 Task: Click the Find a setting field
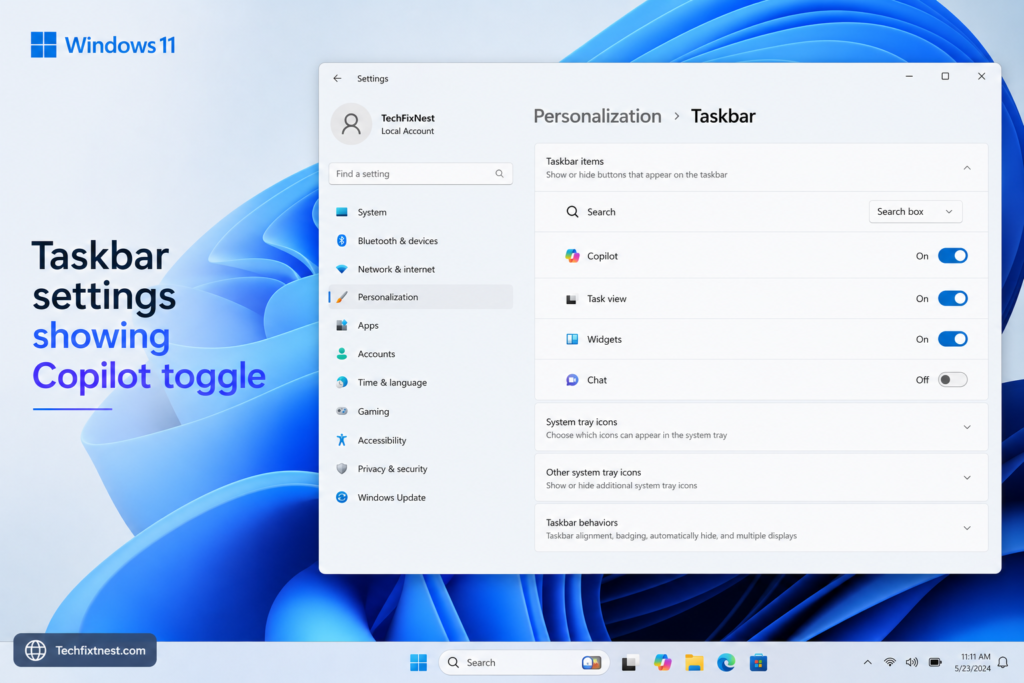point(421,174)
